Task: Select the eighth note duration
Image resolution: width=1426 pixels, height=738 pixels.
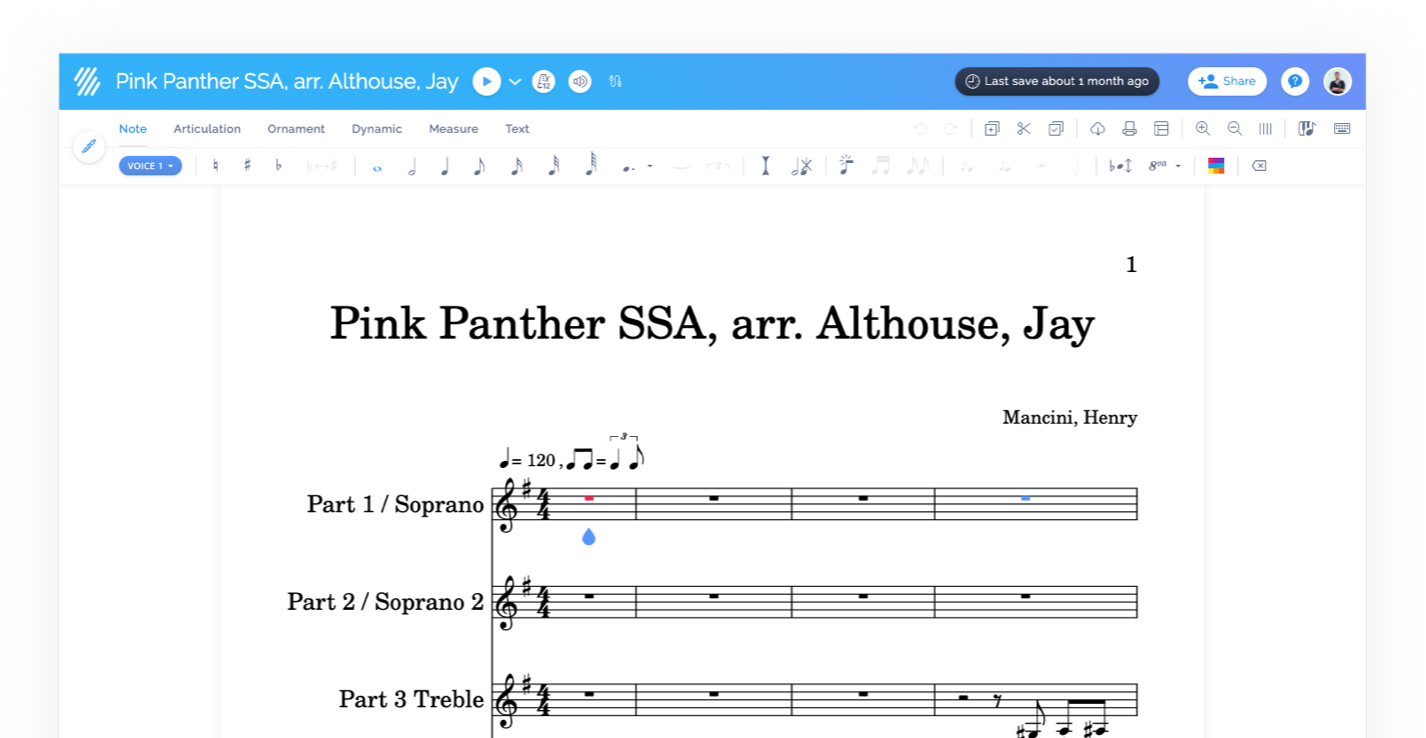Action: coord(479,167)
